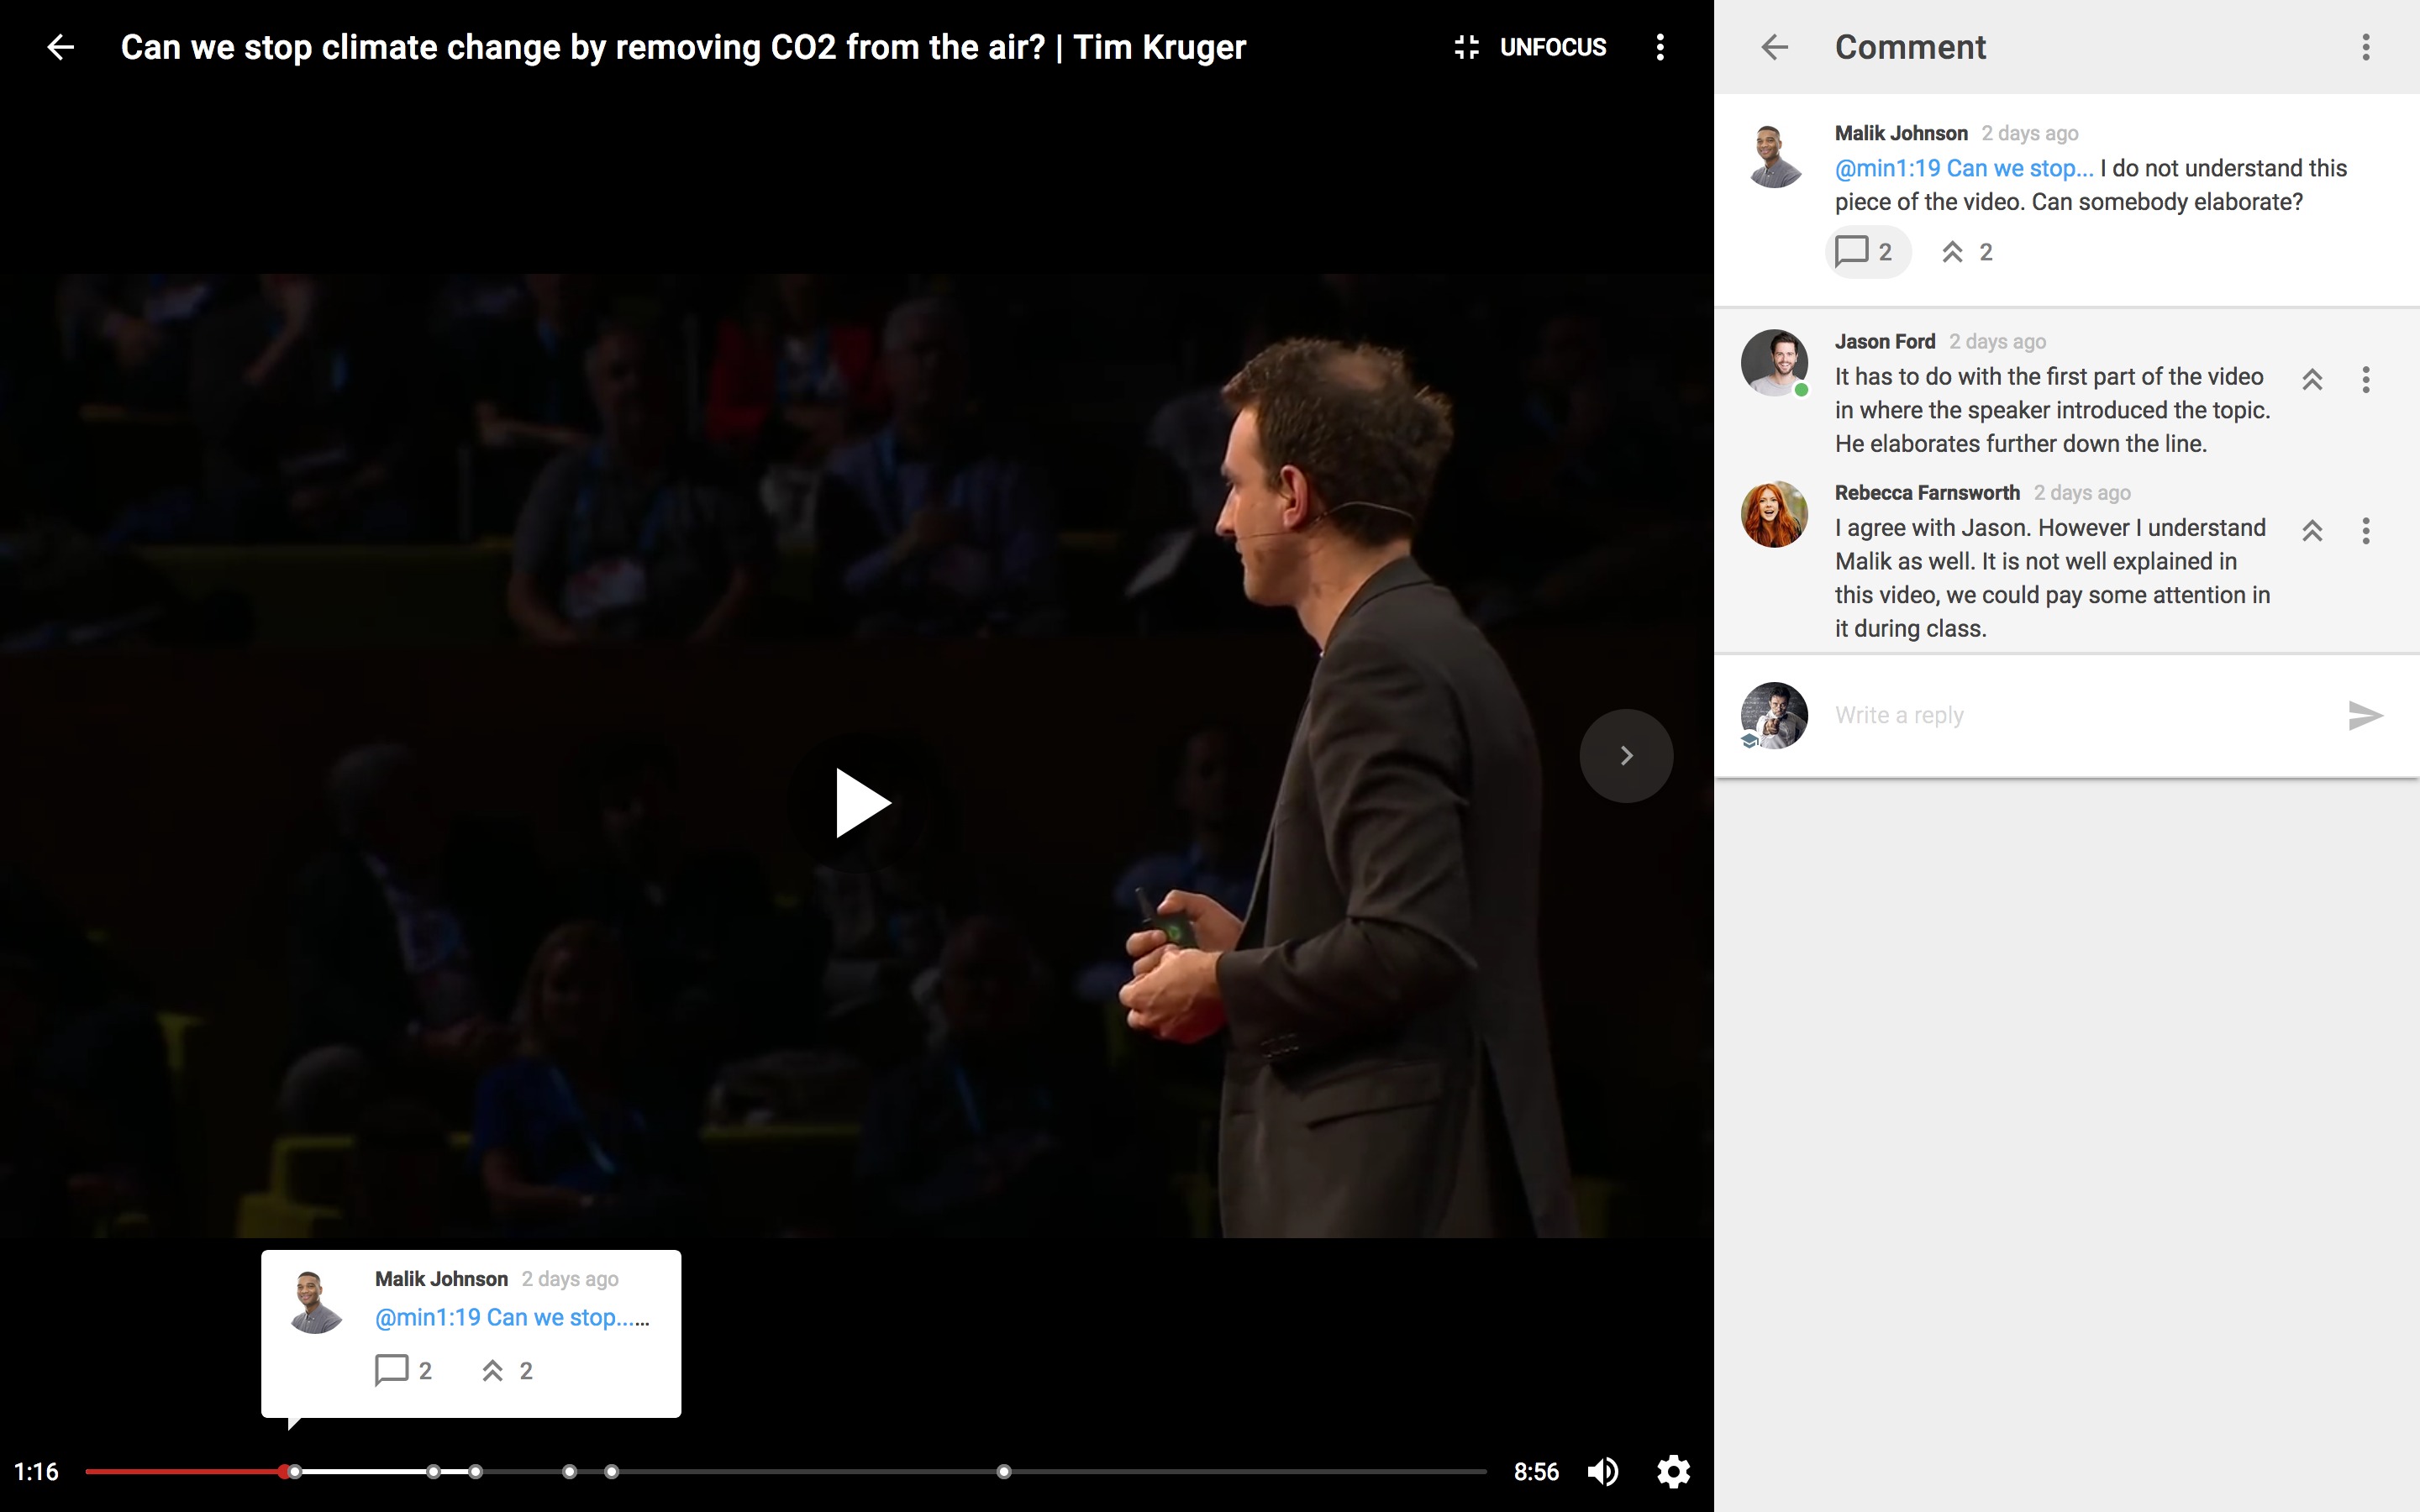Viewport: 2420px width, 1512px height.
Task: Jump to the last comment marker on timeline
Action: pos(1004,1472)
